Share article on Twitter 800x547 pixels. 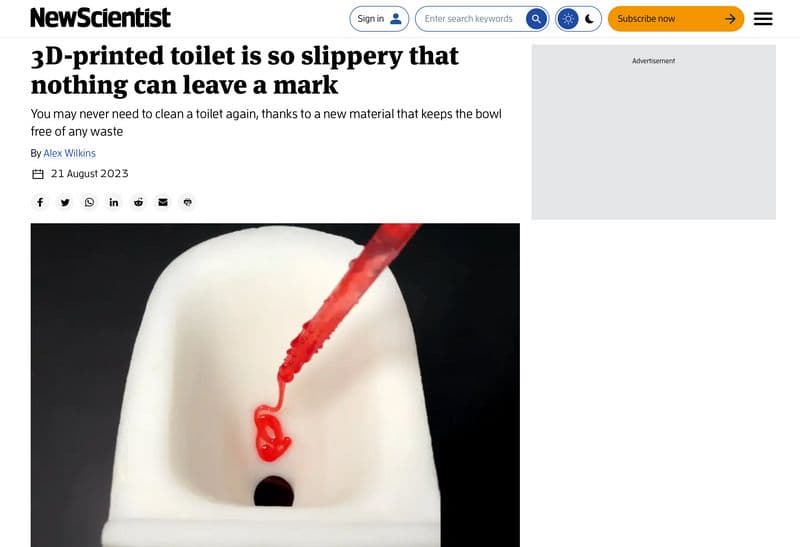pos(65,202)
